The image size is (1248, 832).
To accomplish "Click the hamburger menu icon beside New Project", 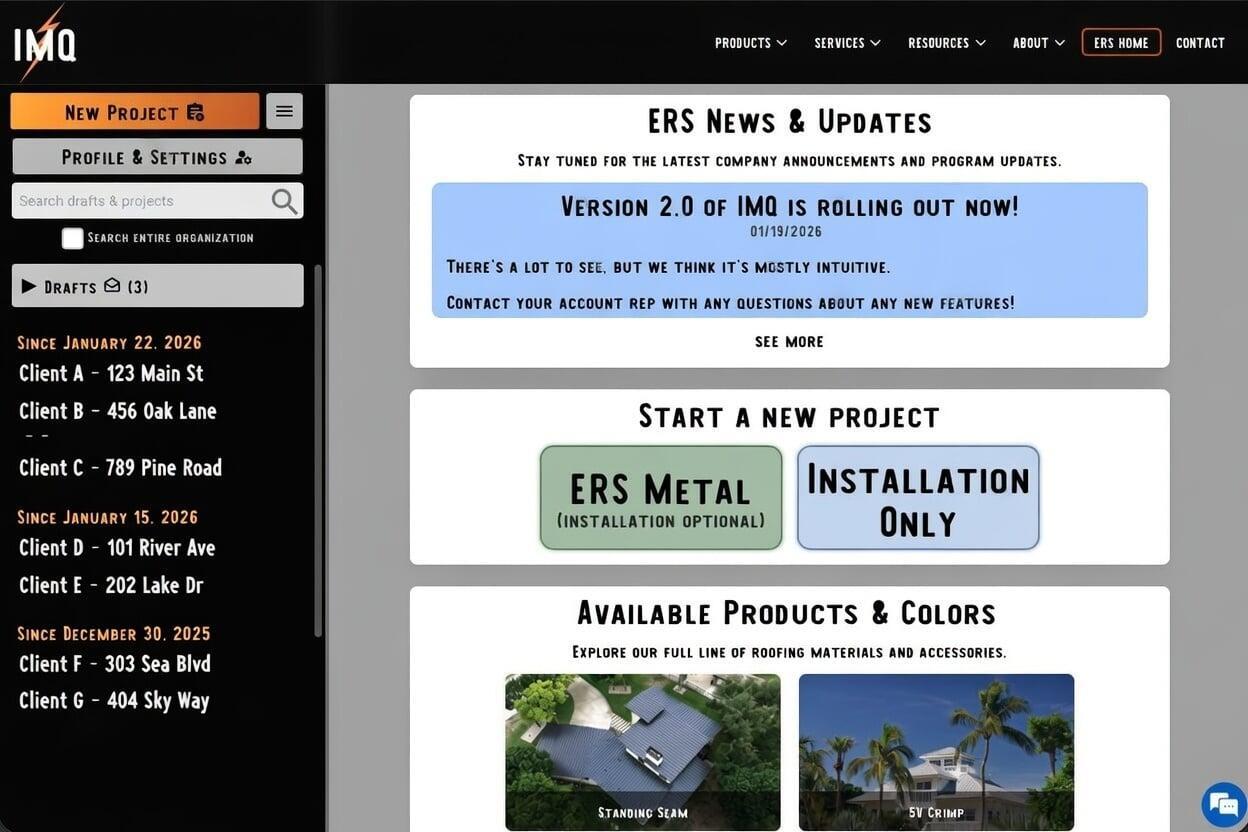I will [284, 110].
